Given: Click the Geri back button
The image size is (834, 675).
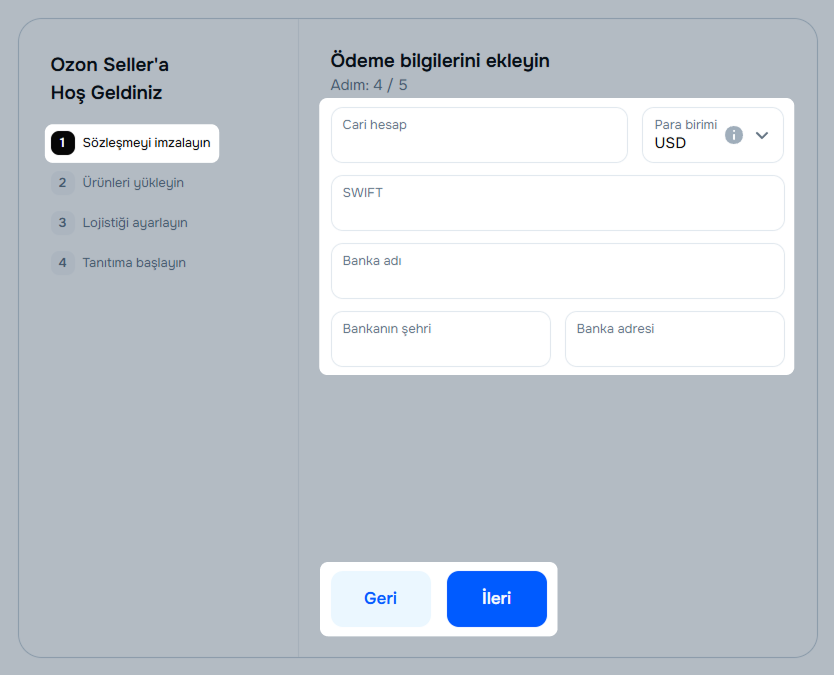Looking at the screenshot, I should 381,599.
